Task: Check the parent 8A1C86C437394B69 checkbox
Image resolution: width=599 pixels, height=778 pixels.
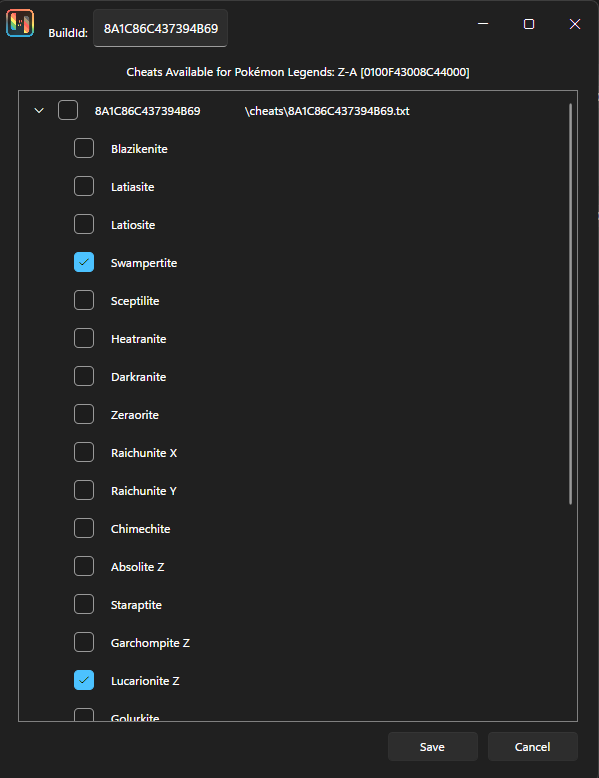Action: [x=68, y=110]
